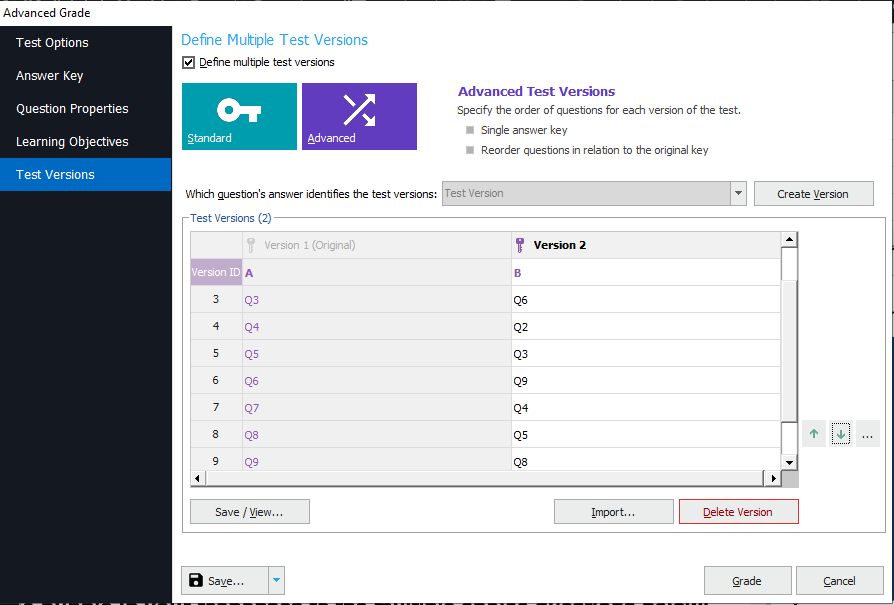
Task: Click the purple key icon beside Version 2
Action: point(519,245)
